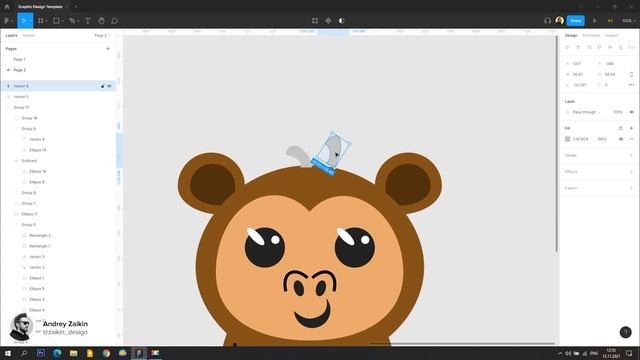The width and height of the screenshot is (640, 360).
Task: Click the align left icon
Action: [567, 47]
